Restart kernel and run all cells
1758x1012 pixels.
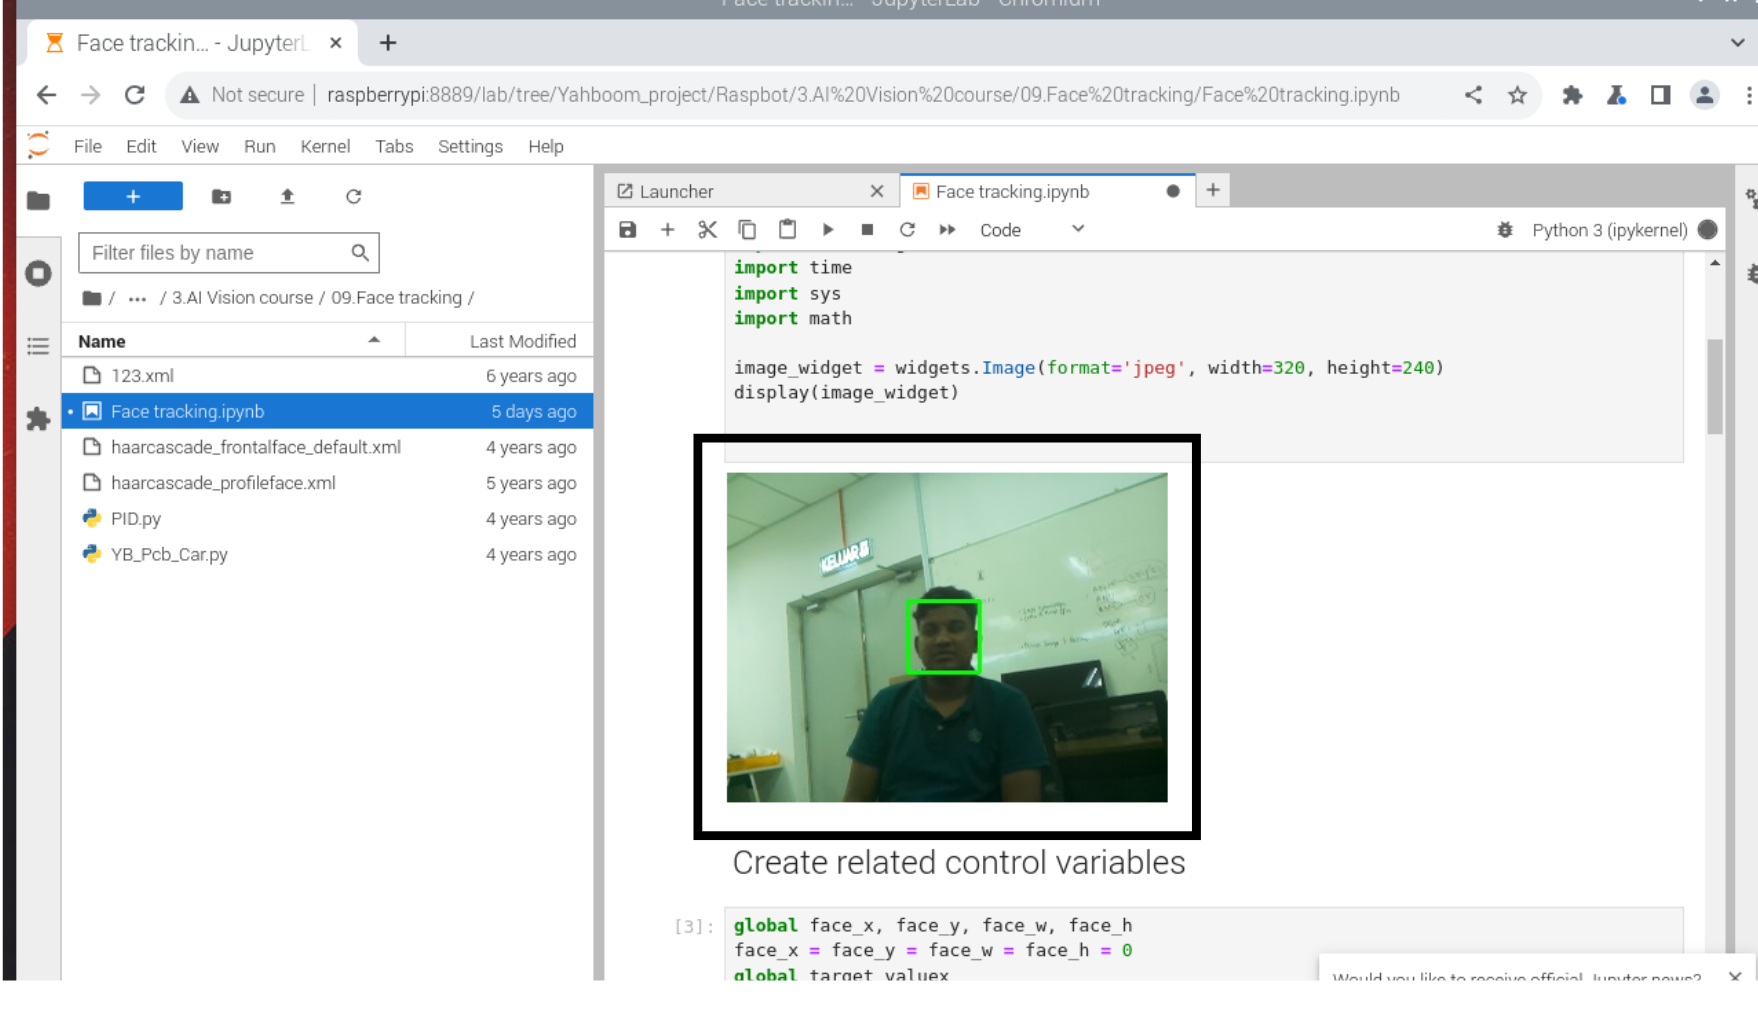pyautogui.click(x=947, y=229)
